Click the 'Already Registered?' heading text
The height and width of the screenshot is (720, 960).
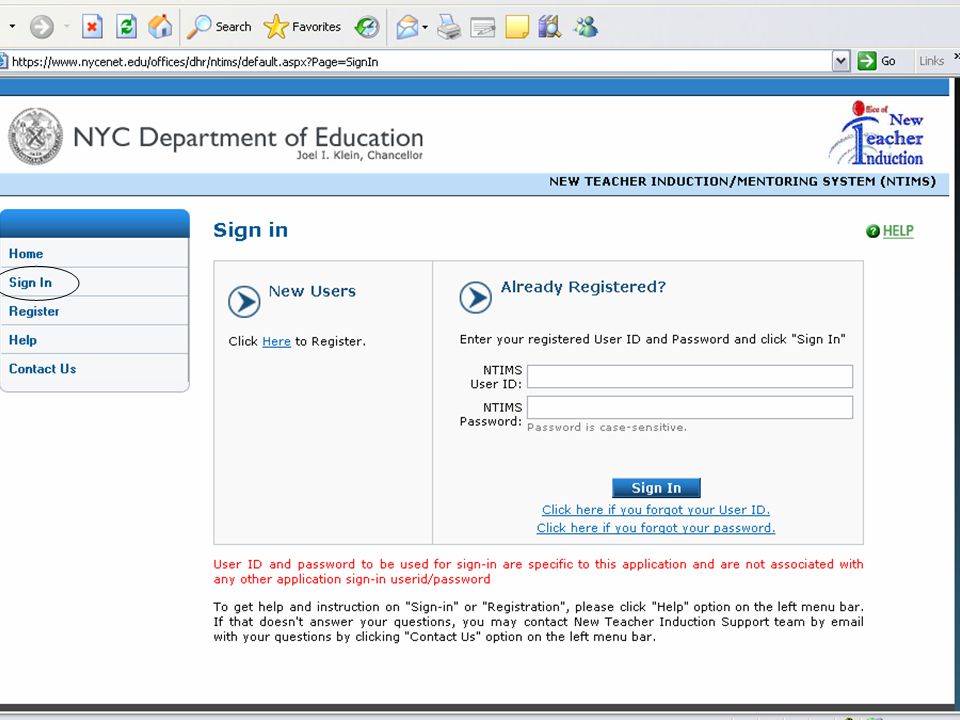pos(583,287)
